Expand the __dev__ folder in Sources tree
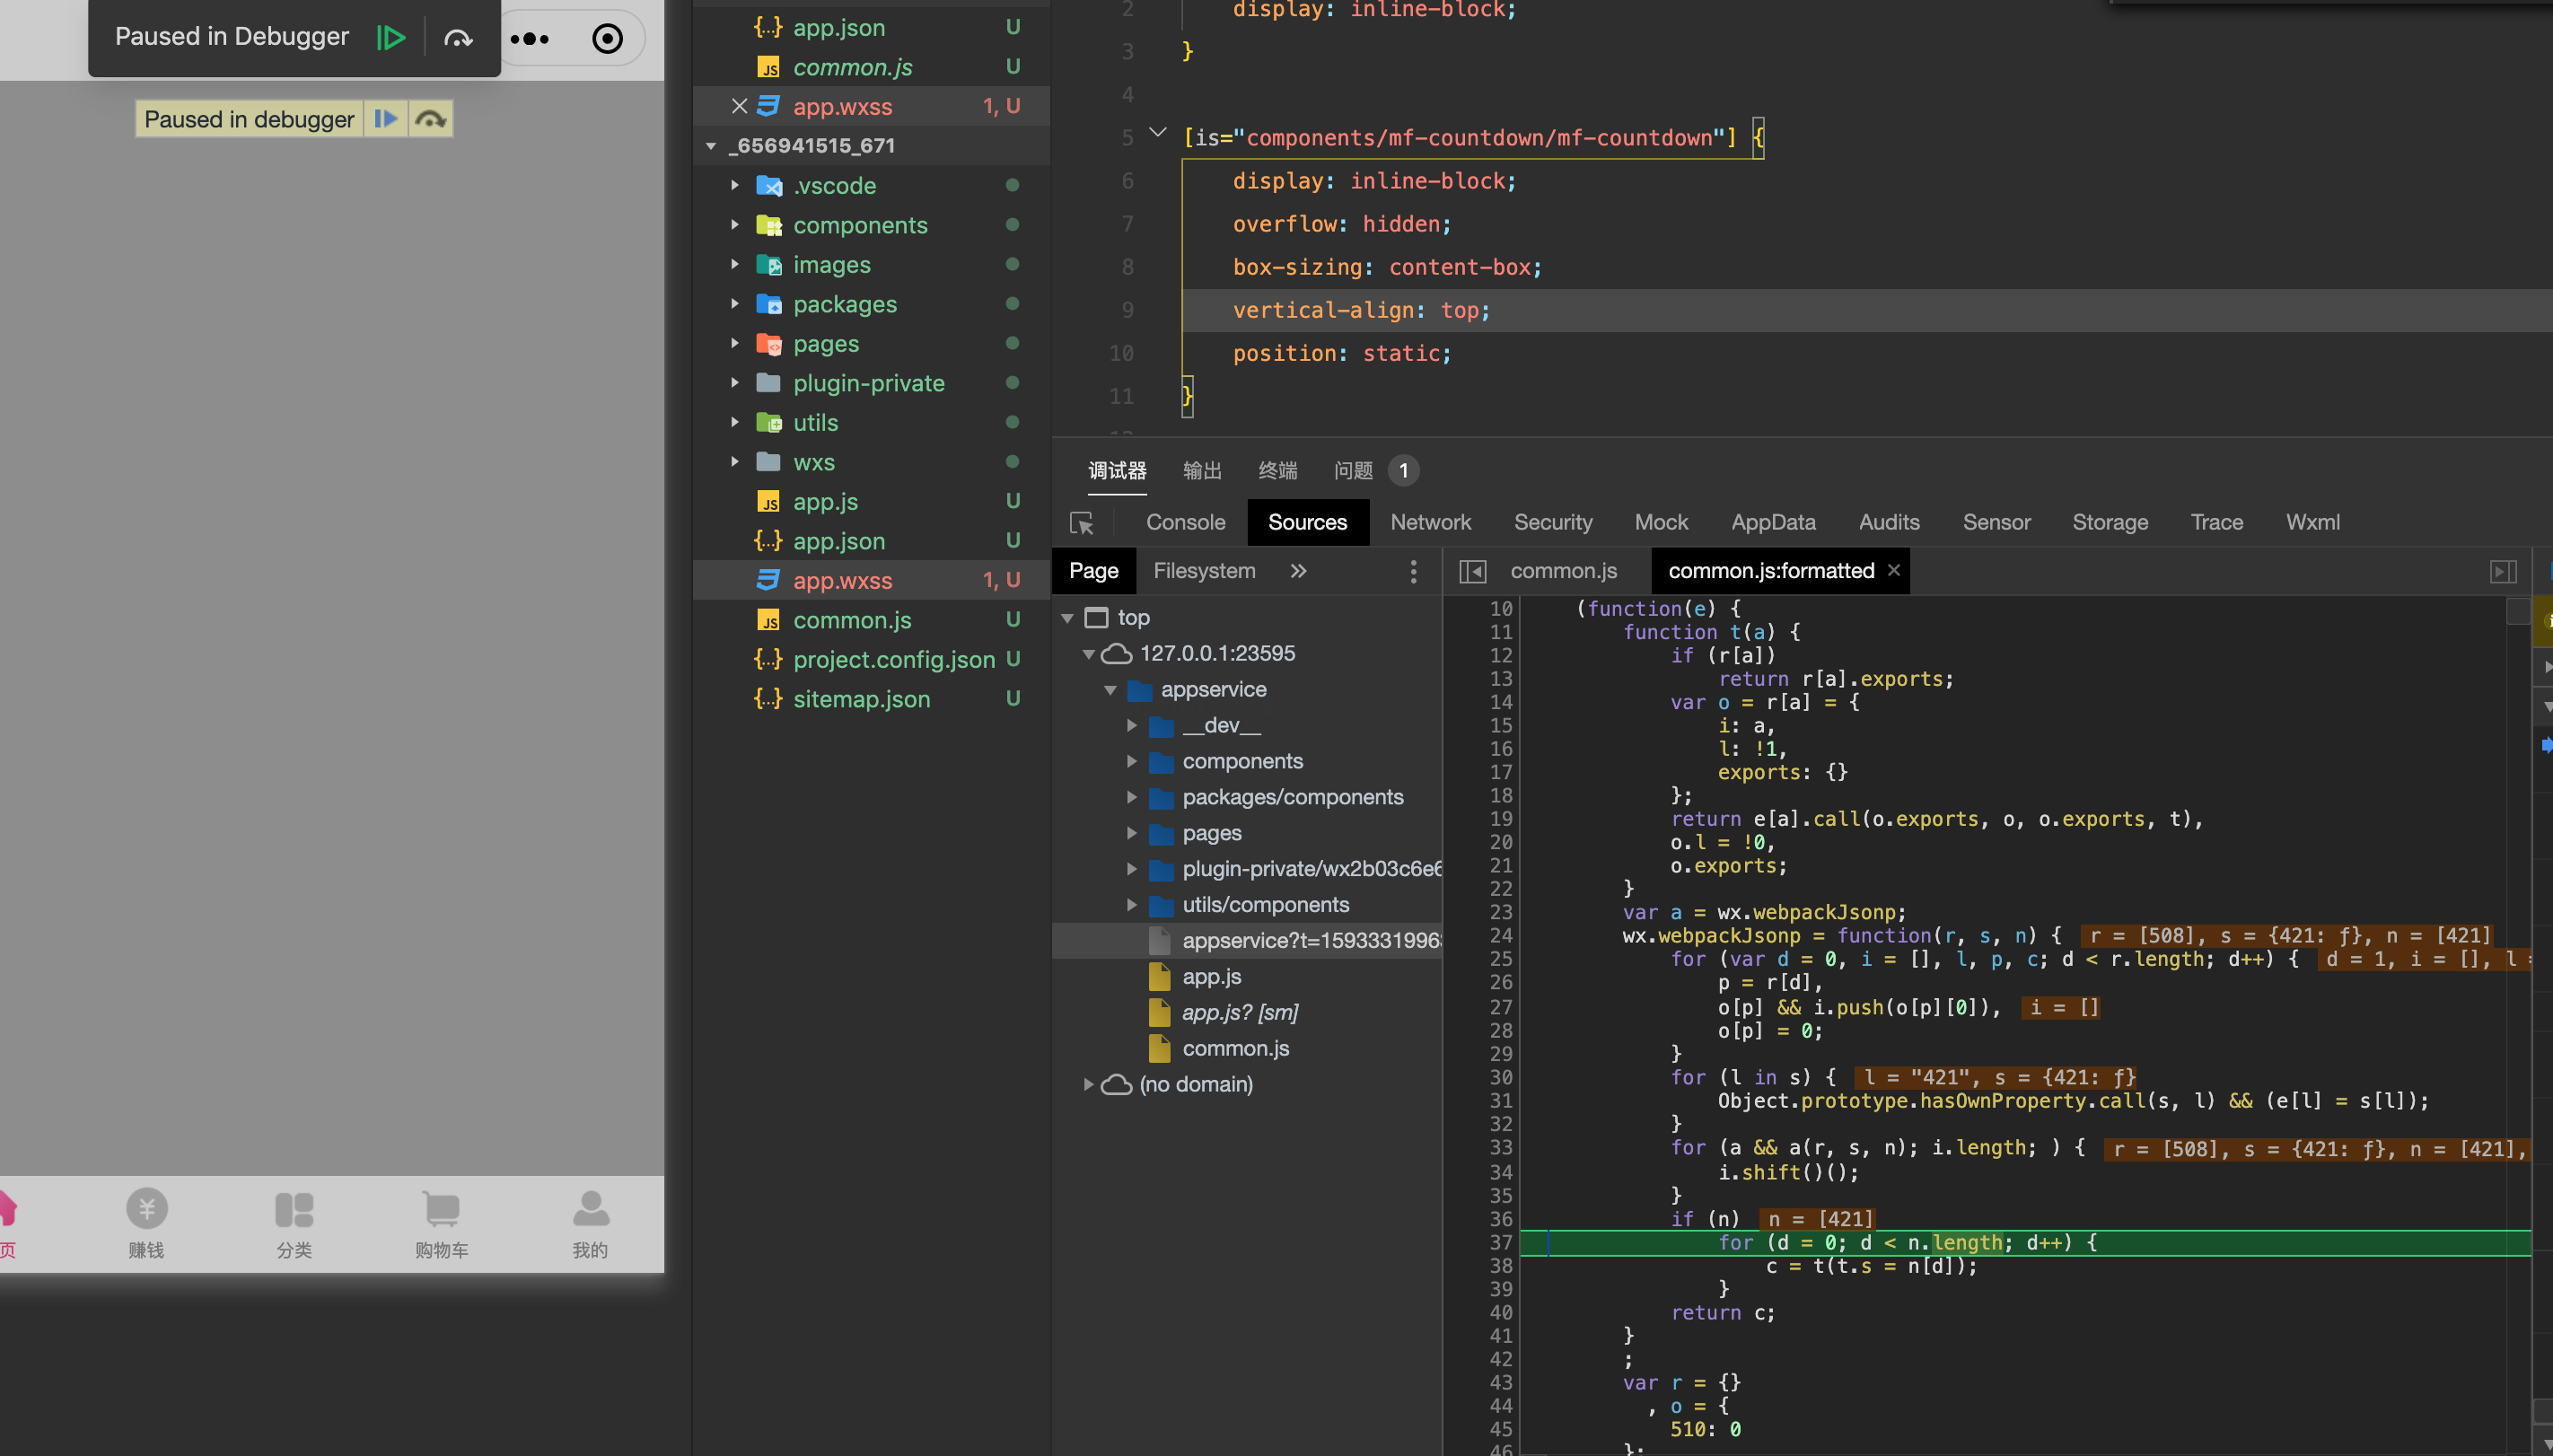 tap(1132, 725)
